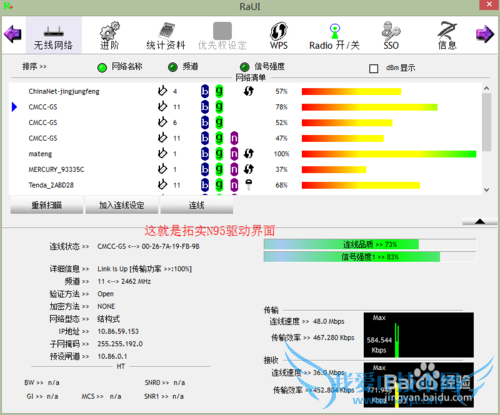Click the antenna icon on ChinaNet-jingjungfeng row
This screenshot has height=415, width=500.
point(162,91)
